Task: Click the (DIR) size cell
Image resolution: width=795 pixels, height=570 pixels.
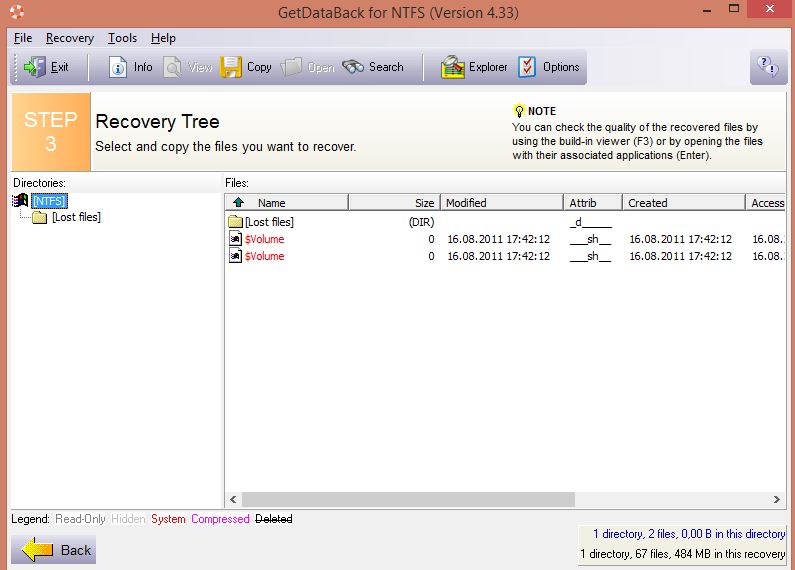Action: [421, 222]
